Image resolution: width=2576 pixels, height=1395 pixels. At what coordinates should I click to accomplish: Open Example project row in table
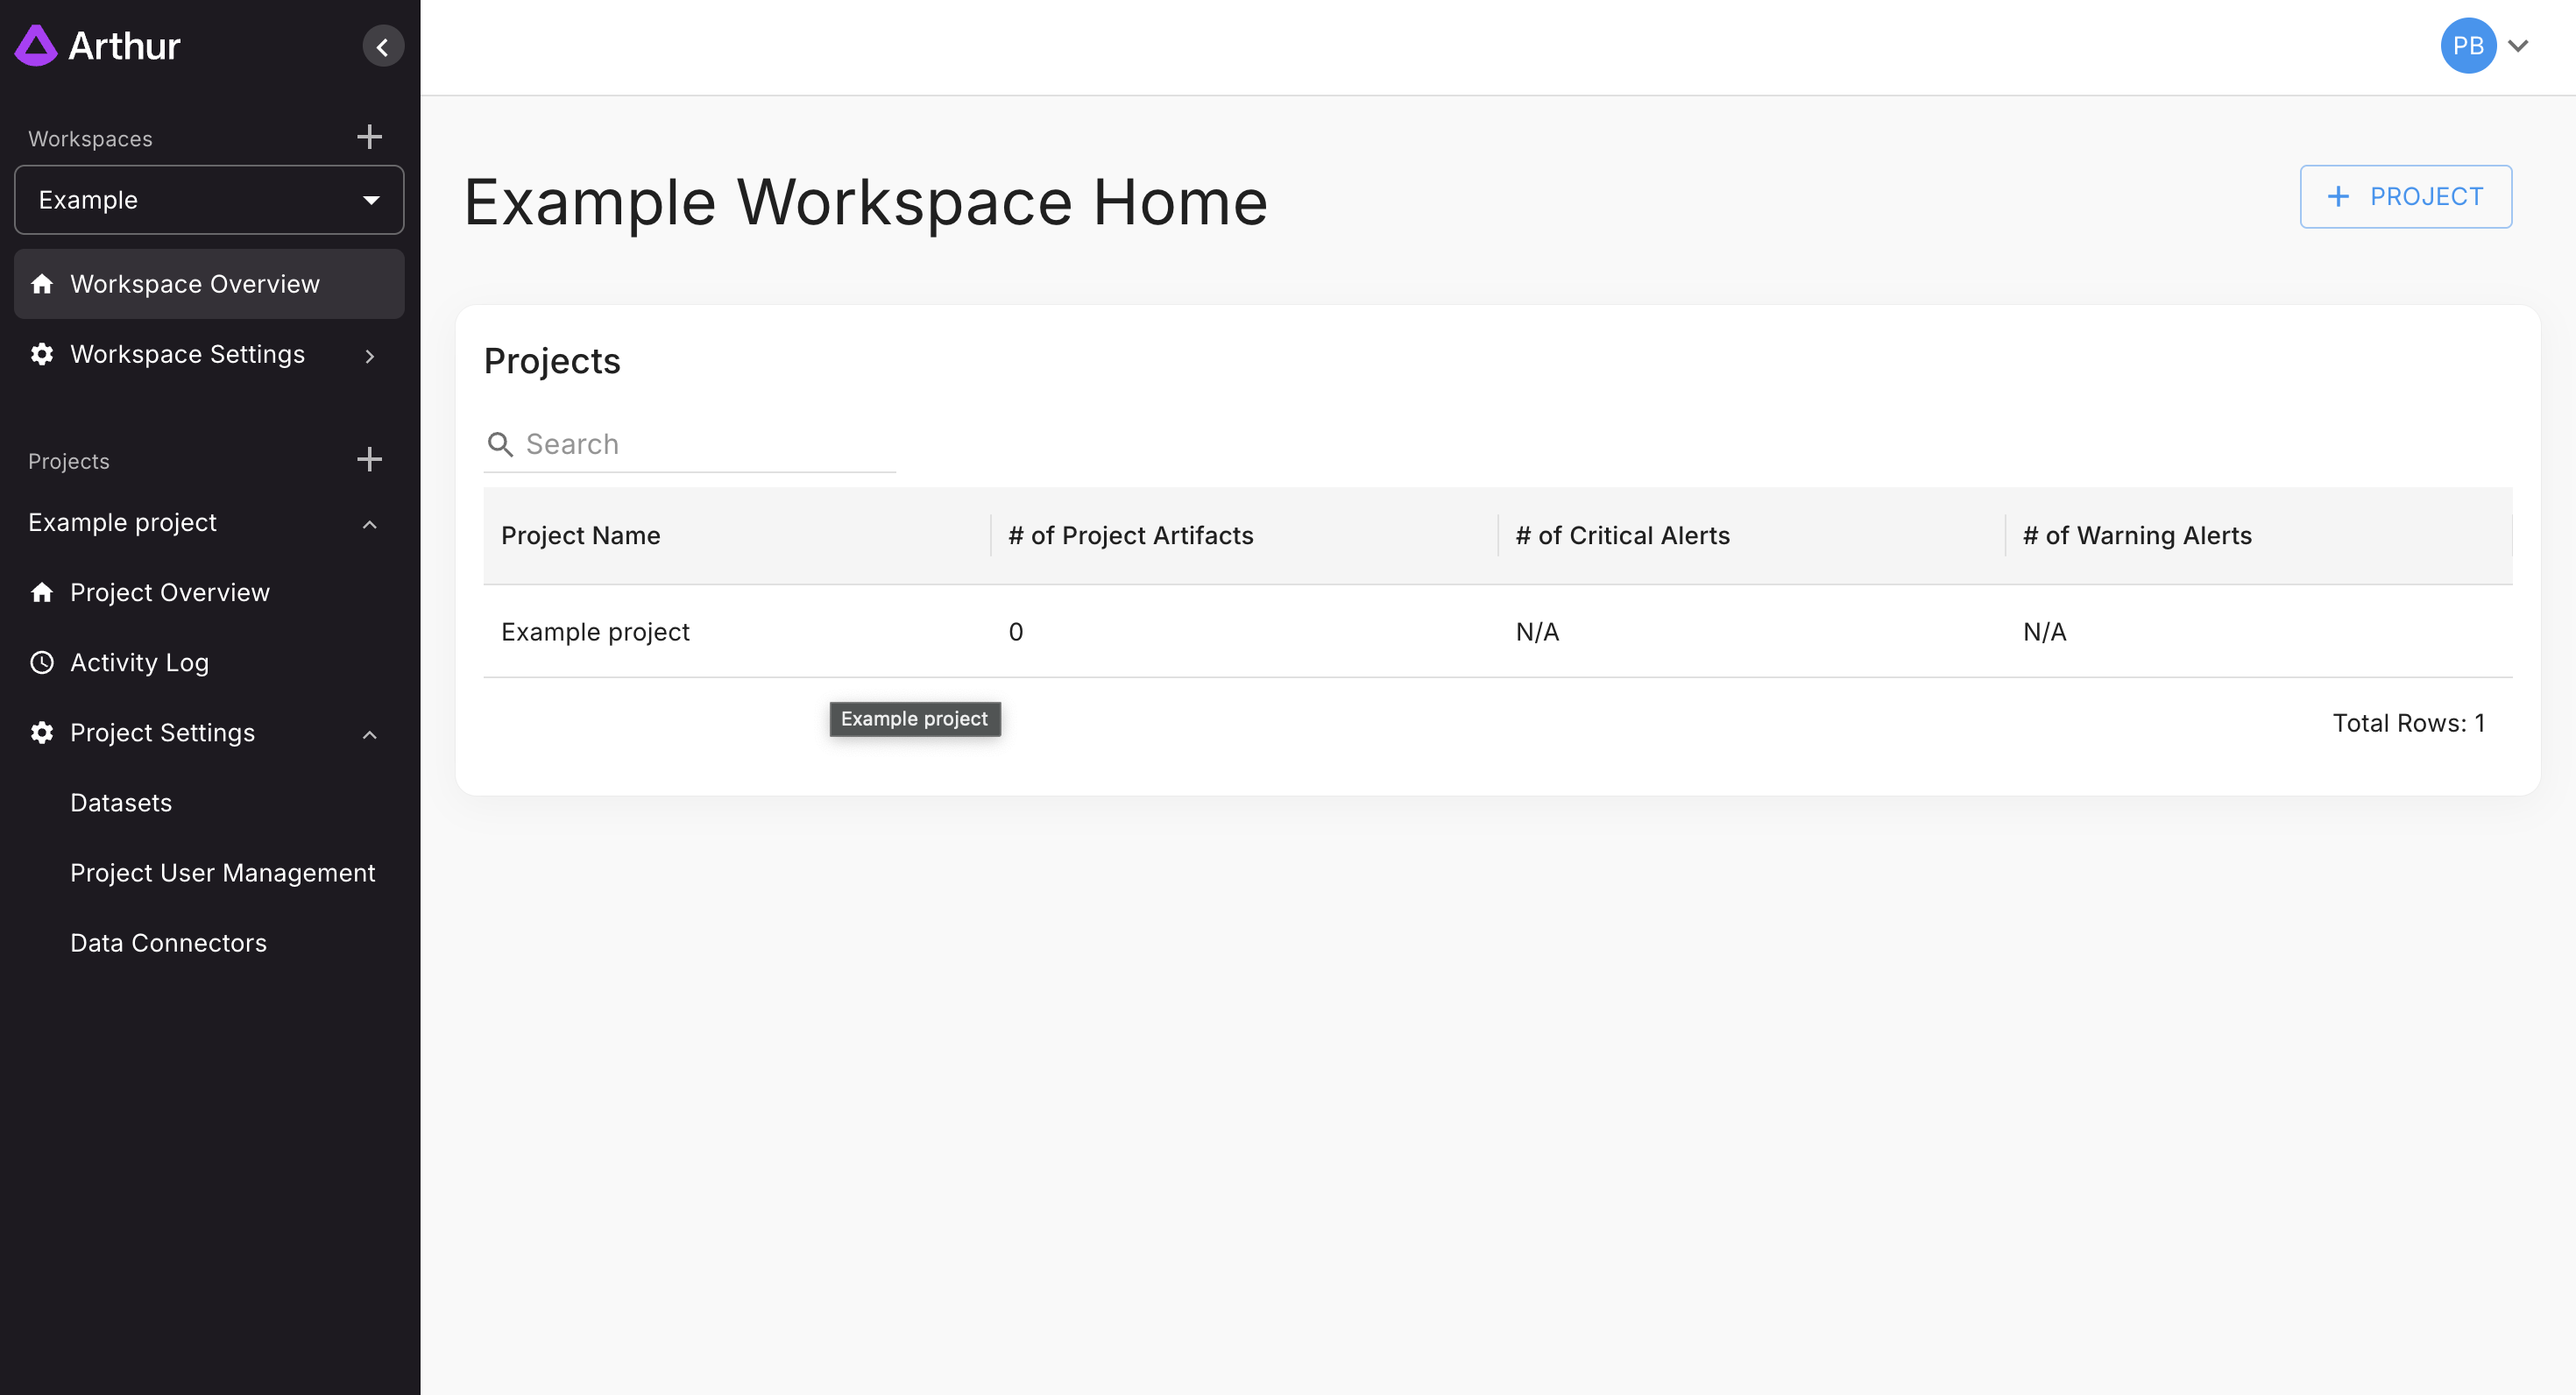tap(595, 632)
